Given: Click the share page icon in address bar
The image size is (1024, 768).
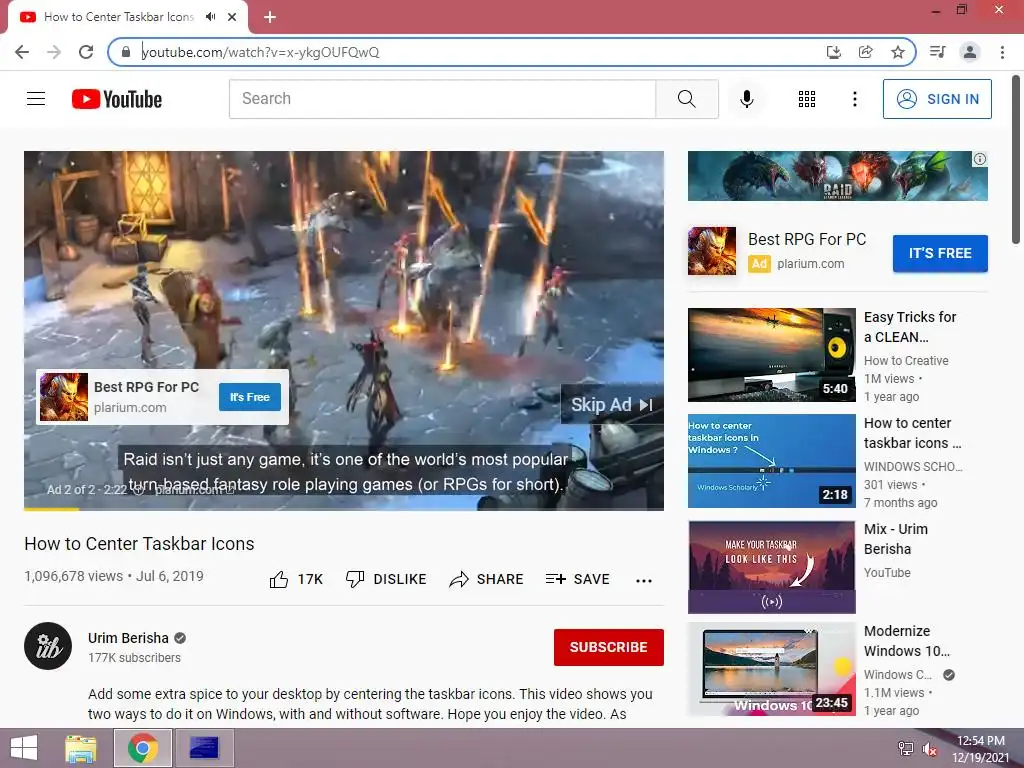Looking at the screenshot, I should pos(865,52).
